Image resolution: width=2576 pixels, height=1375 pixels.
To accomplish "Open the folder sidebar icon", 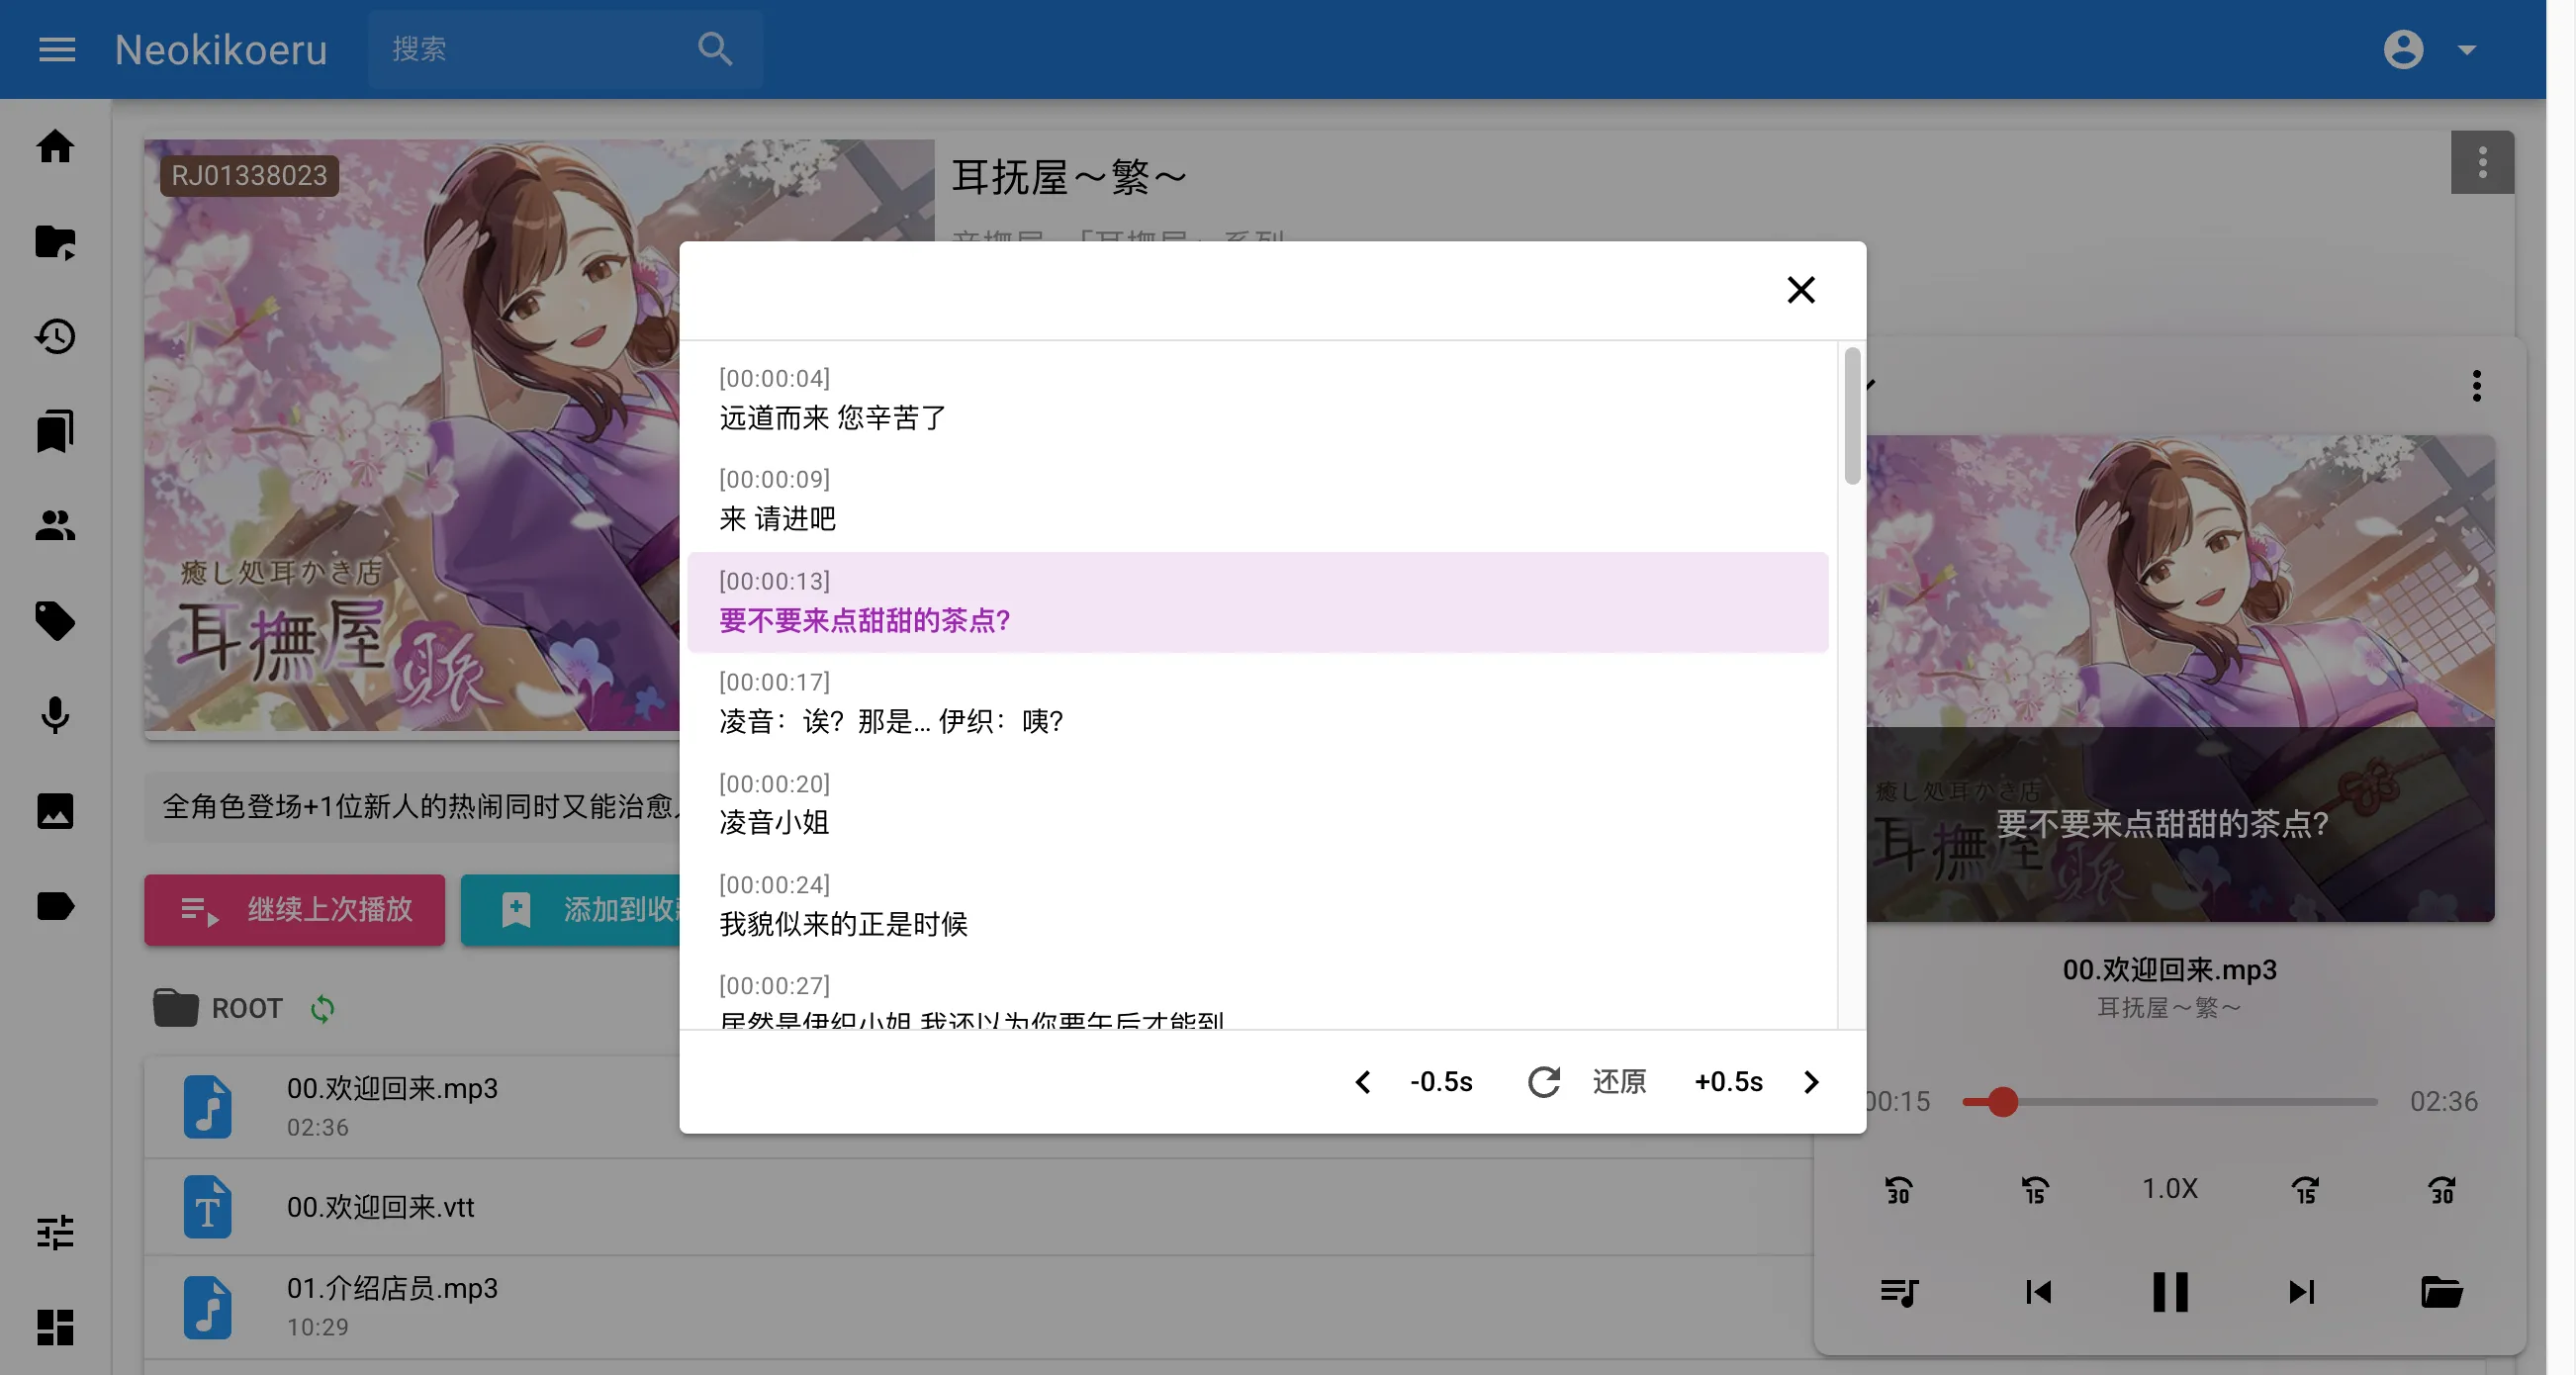I will pyautogui.click(x=55, y=242).
